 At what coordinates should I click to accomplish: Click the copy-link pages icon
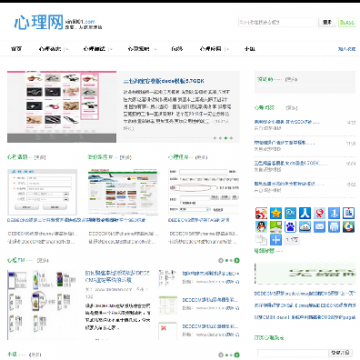pyautogui.click(x=261, y=240)
